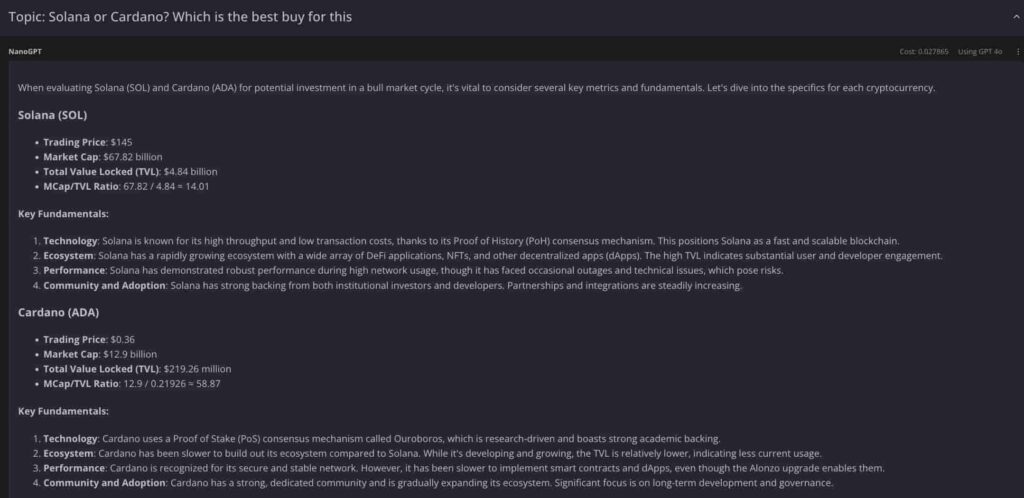
Task: Click the Topic: Solana or Cardano header title
Action: click(180, 17)
